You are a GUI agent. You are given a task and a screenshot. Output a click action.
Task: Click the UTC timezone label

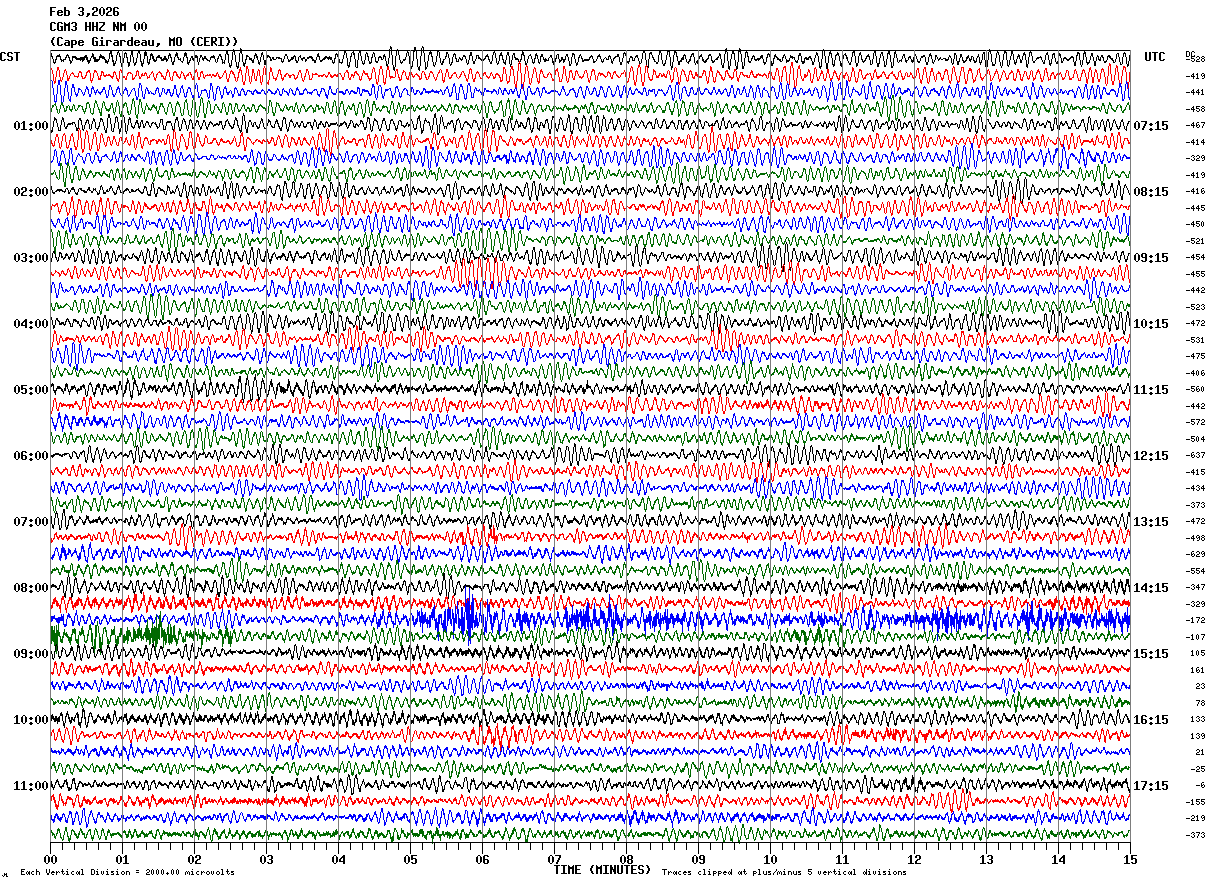(x=1155, y=57)
